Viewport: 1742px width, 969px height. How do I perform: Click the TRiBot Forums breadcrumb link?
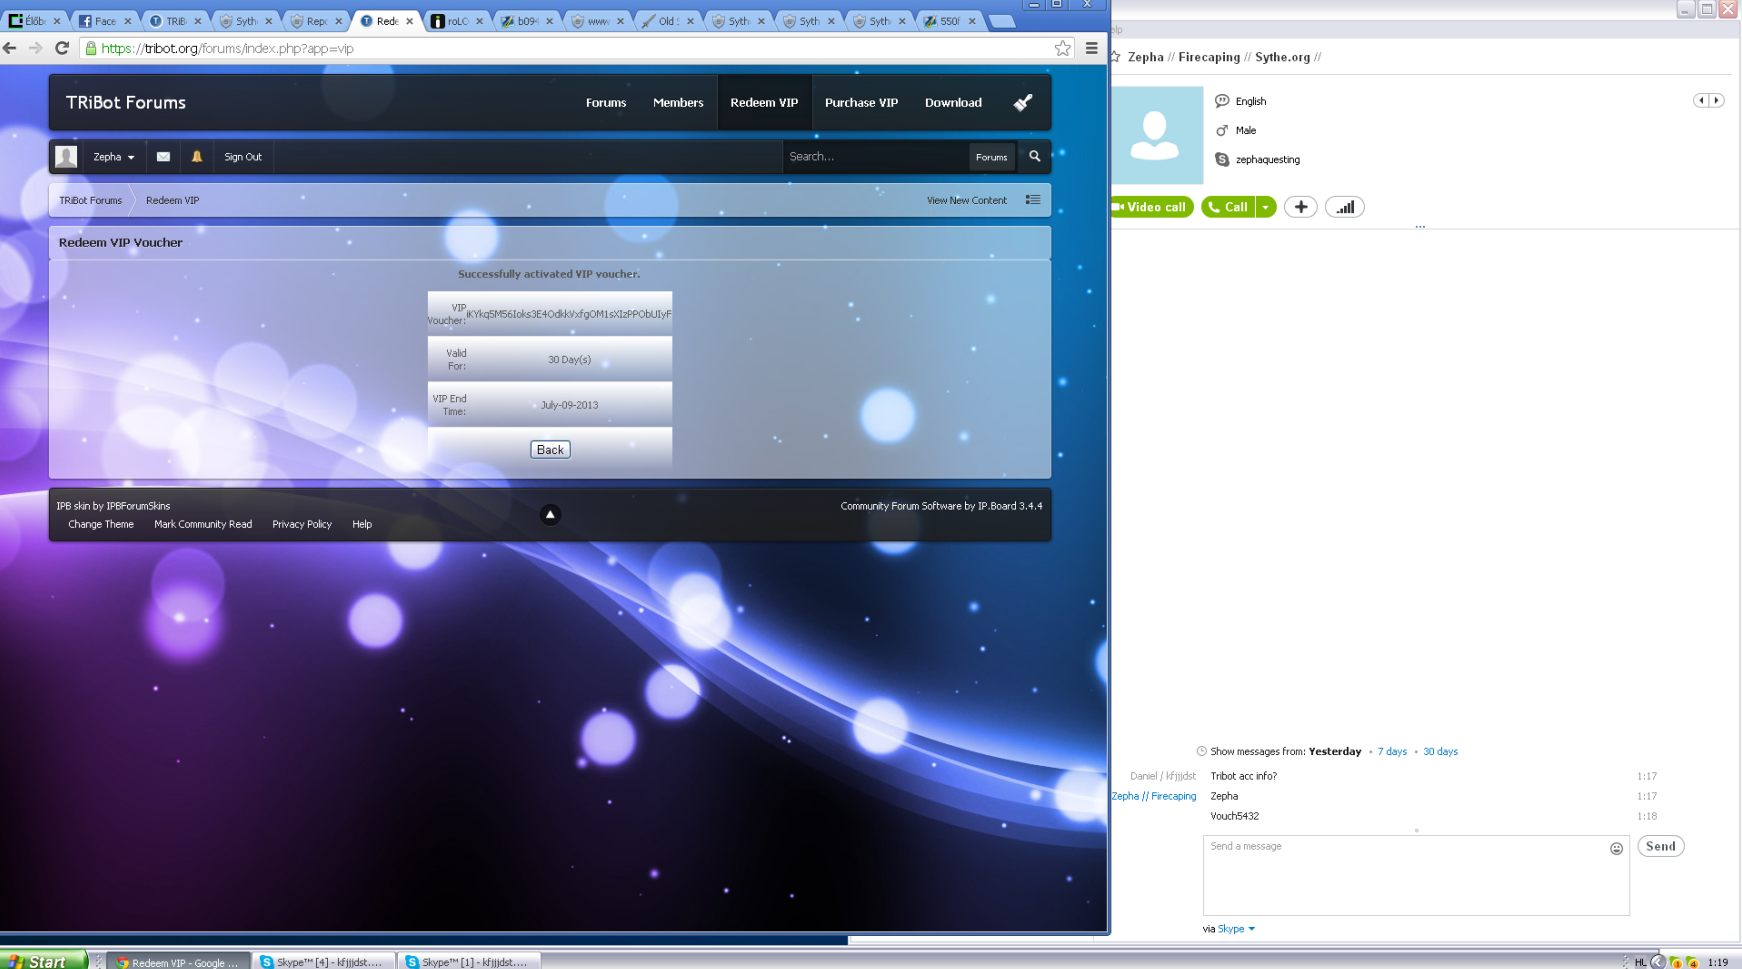coord(90,200)
